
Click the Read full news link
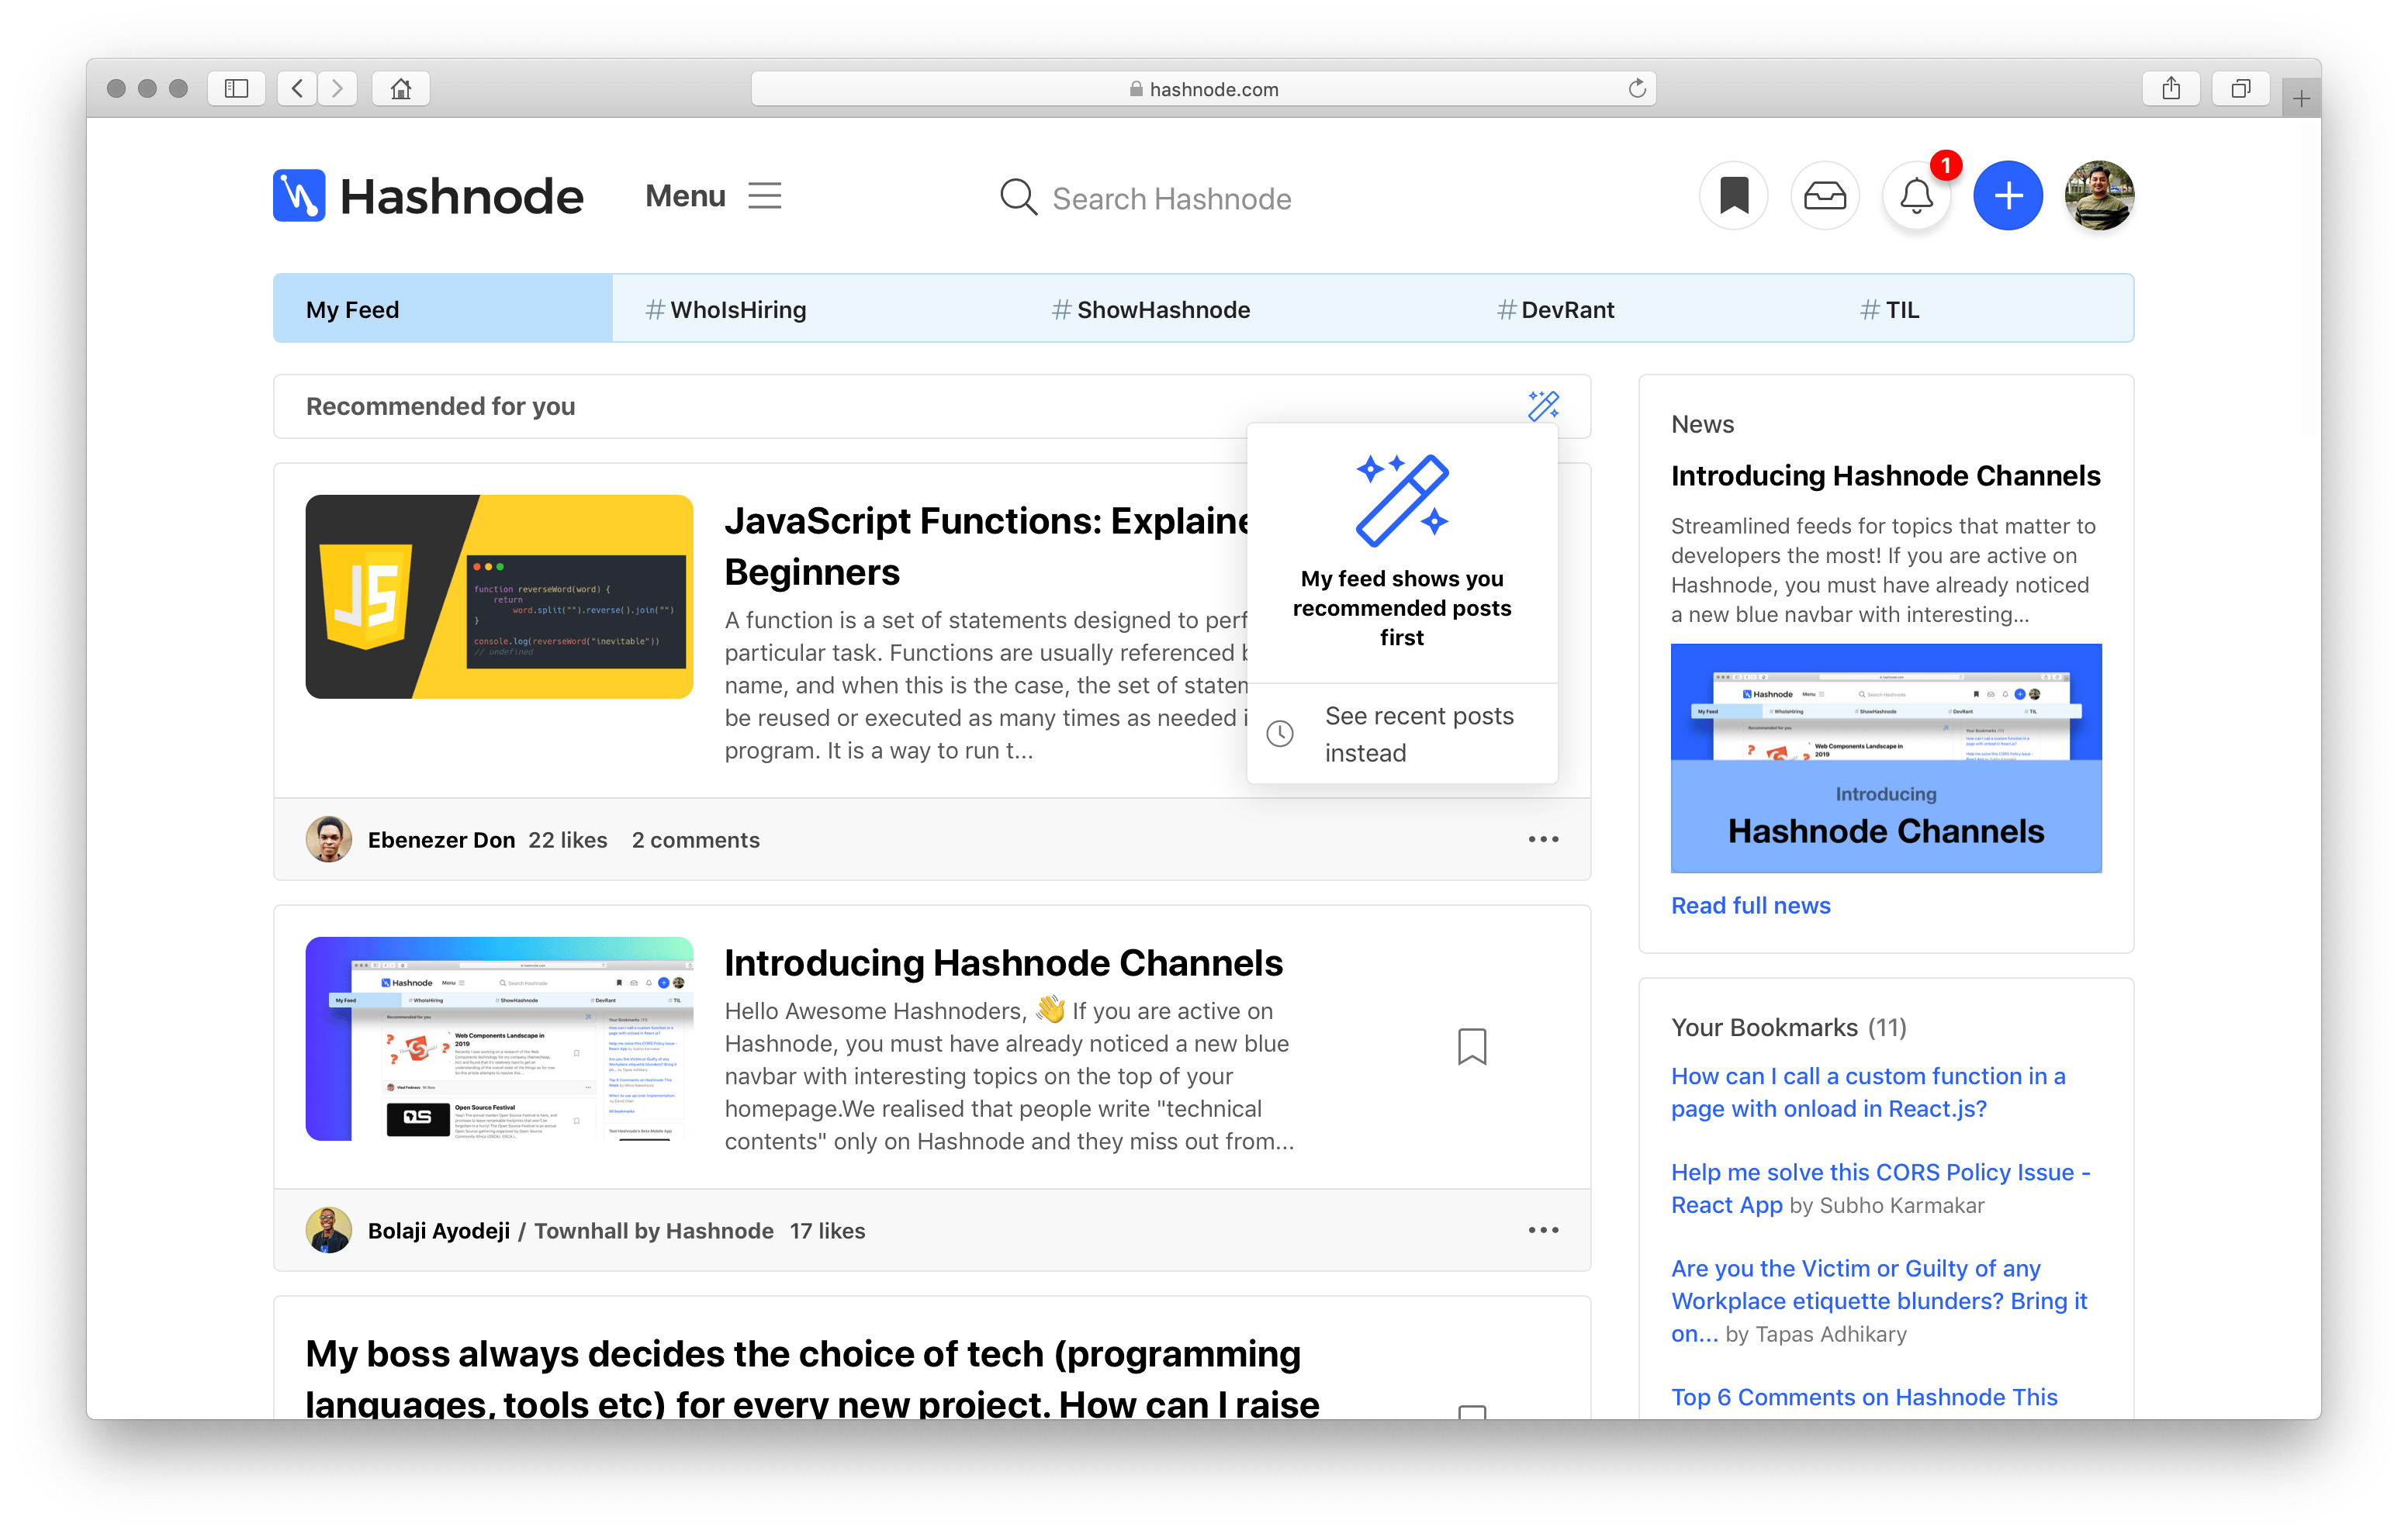[1750, 905]
